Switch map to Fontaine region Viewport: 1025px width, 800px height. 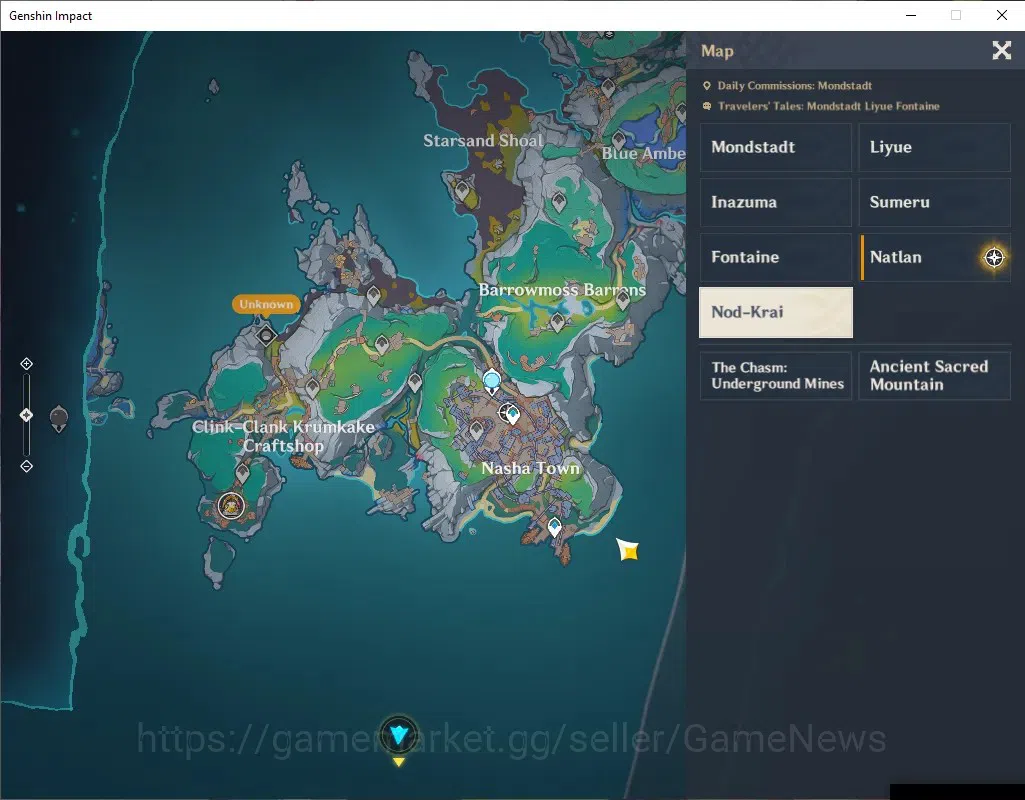coord(776,257)
